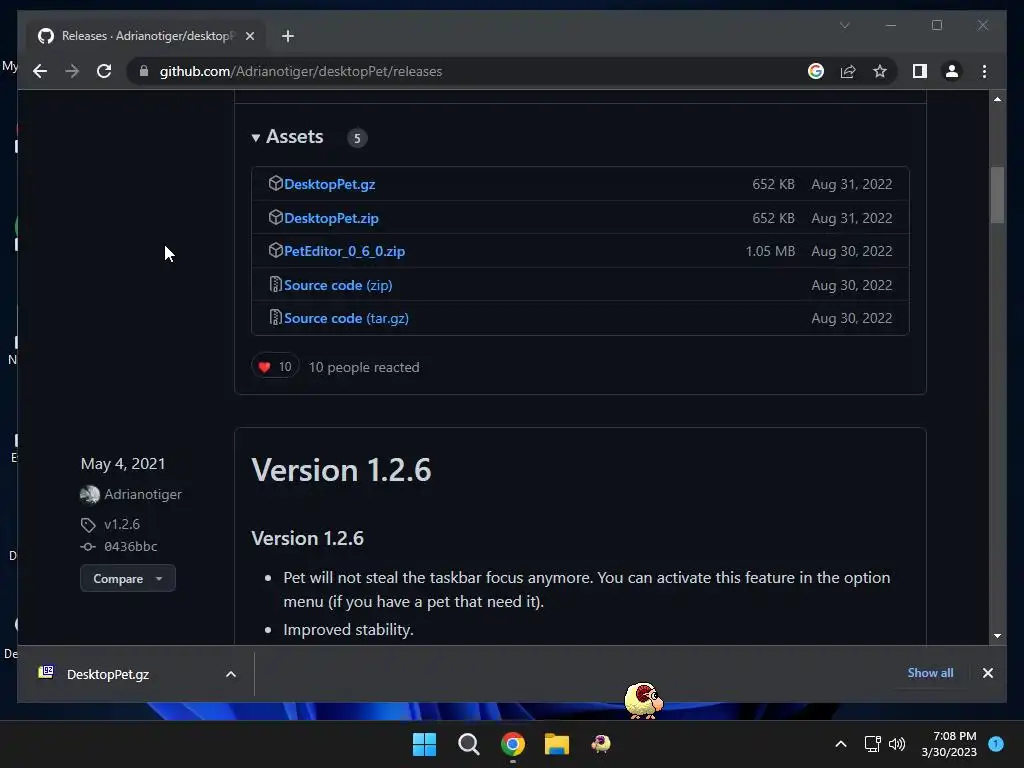Image resolution: width=1024 pixels, height=768 pixels.
Task: Click 'Improved stability.' bullet text
Action: tap(348, 630)
